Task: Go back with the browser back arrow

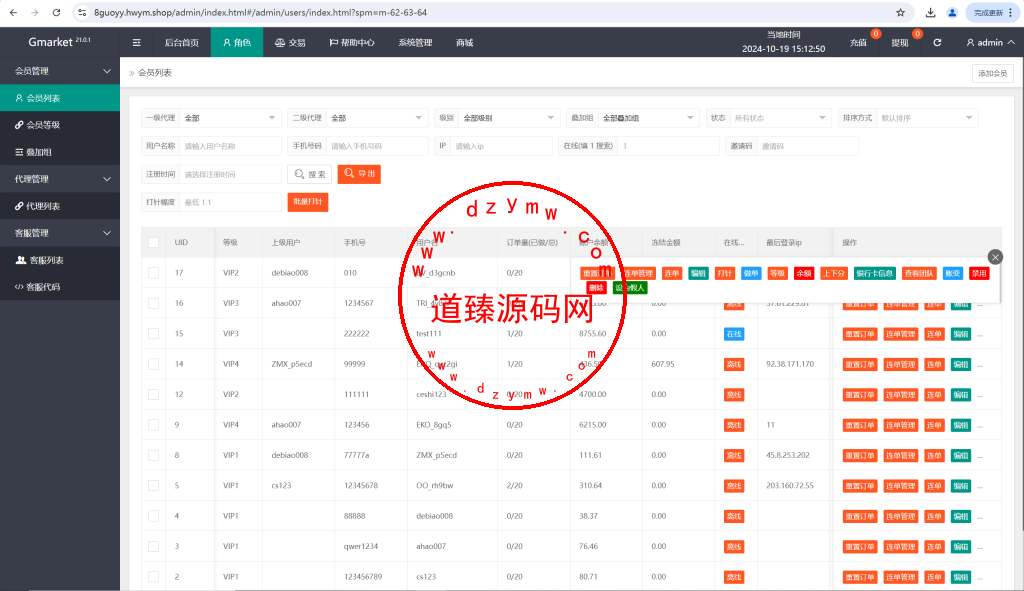Action: [x=13, y=12]
